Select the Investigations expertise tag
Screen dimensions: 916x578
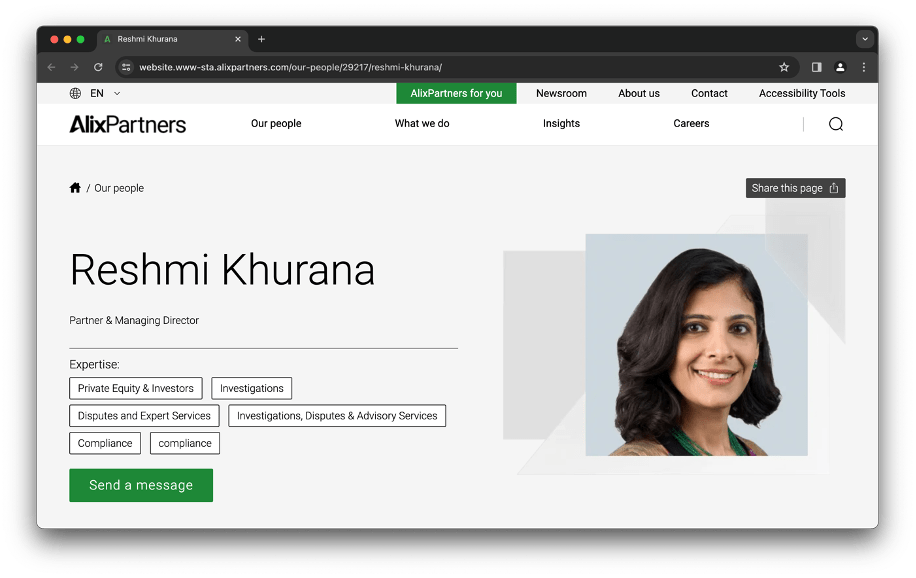(x=252, y=388)
